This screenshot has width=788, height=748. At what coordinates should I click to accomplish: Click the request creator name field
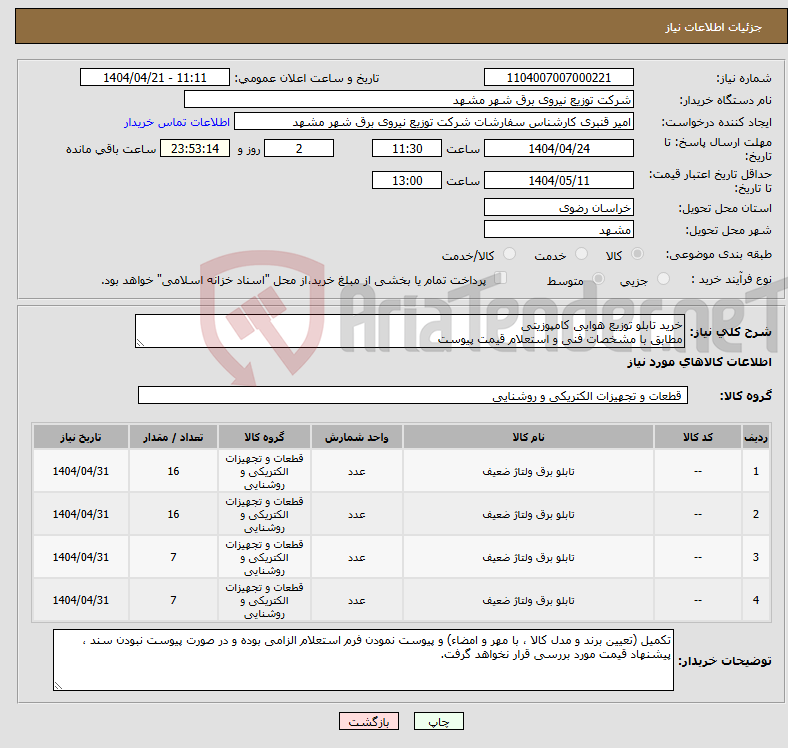point(434,122)
